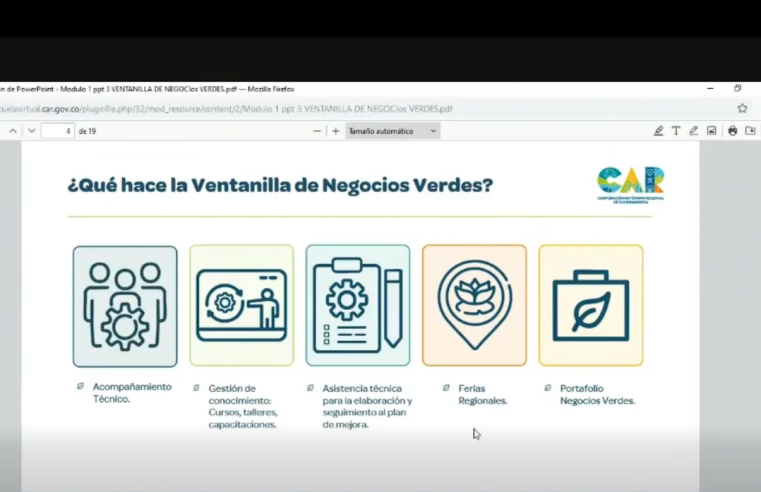Click the CAR logo on the slide
Viewport: 761px width, 492px height.
pyautogui.click(x=630, y=185)
